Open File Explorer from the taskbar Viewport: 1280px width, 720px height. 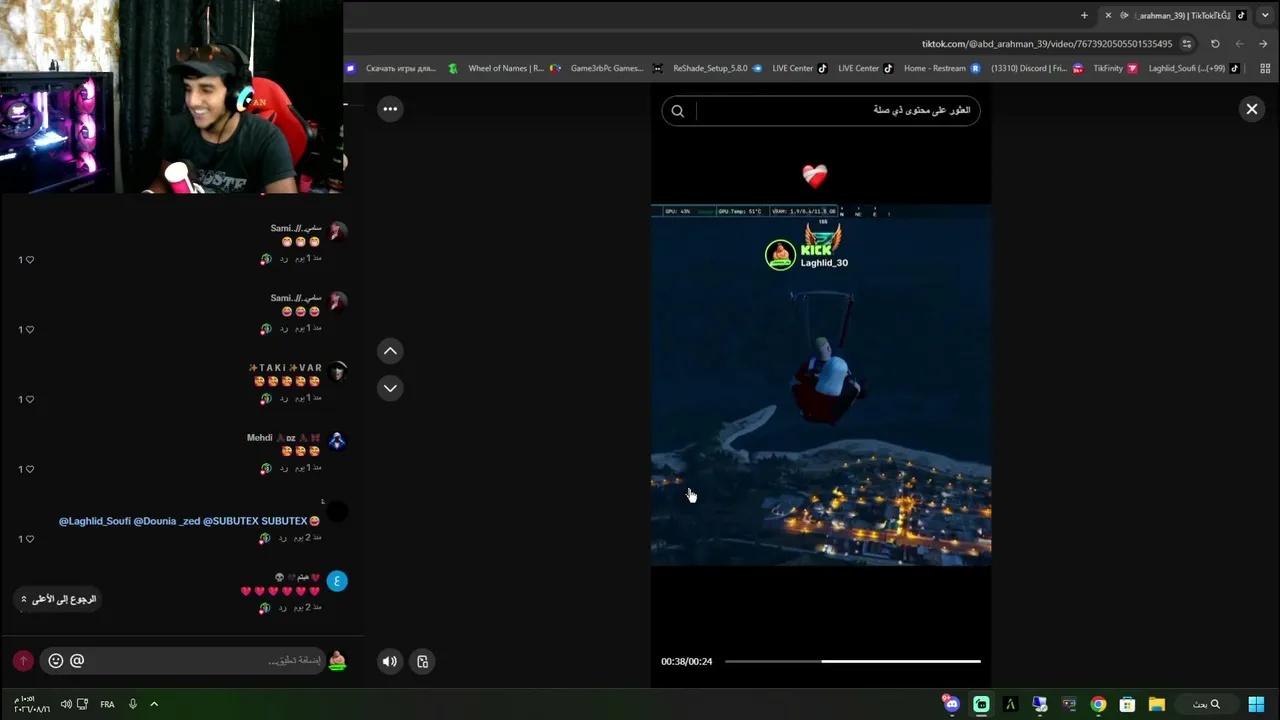[x=1157, y=704]
